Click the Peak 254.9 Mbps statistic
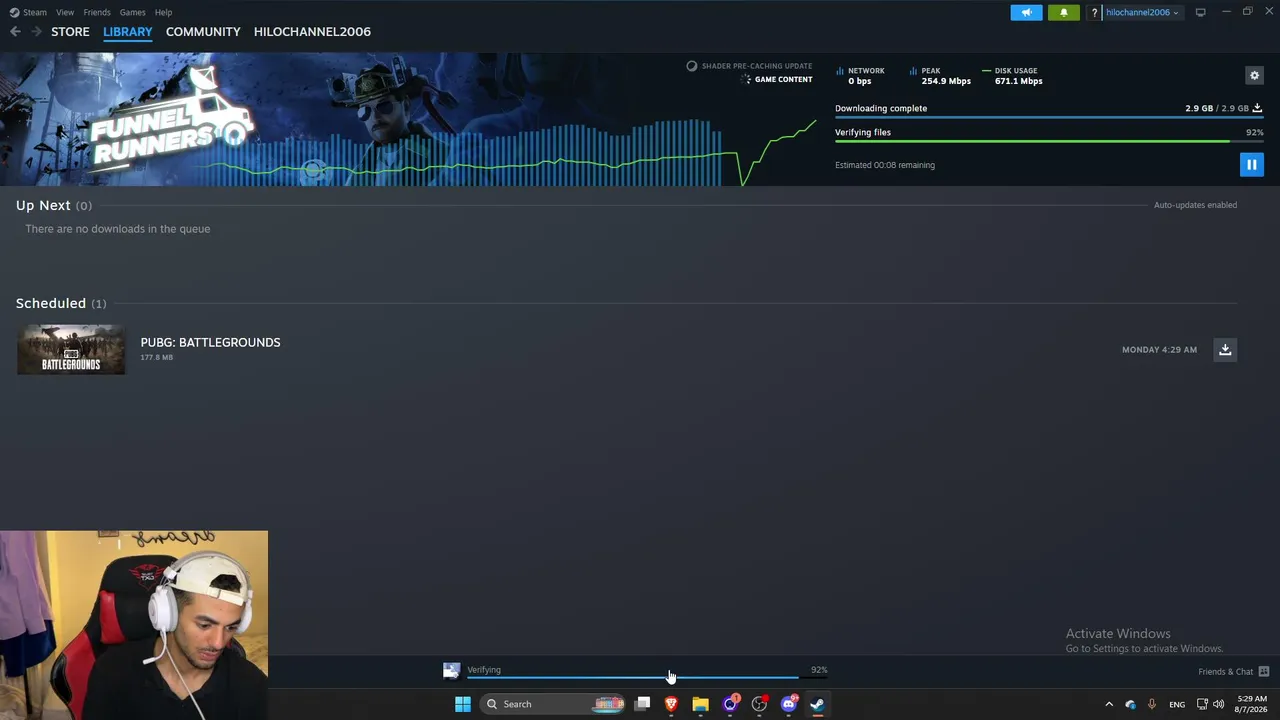Image resolution: width=1280 pixels, height=720 pixels. click(x=940, y=76)
